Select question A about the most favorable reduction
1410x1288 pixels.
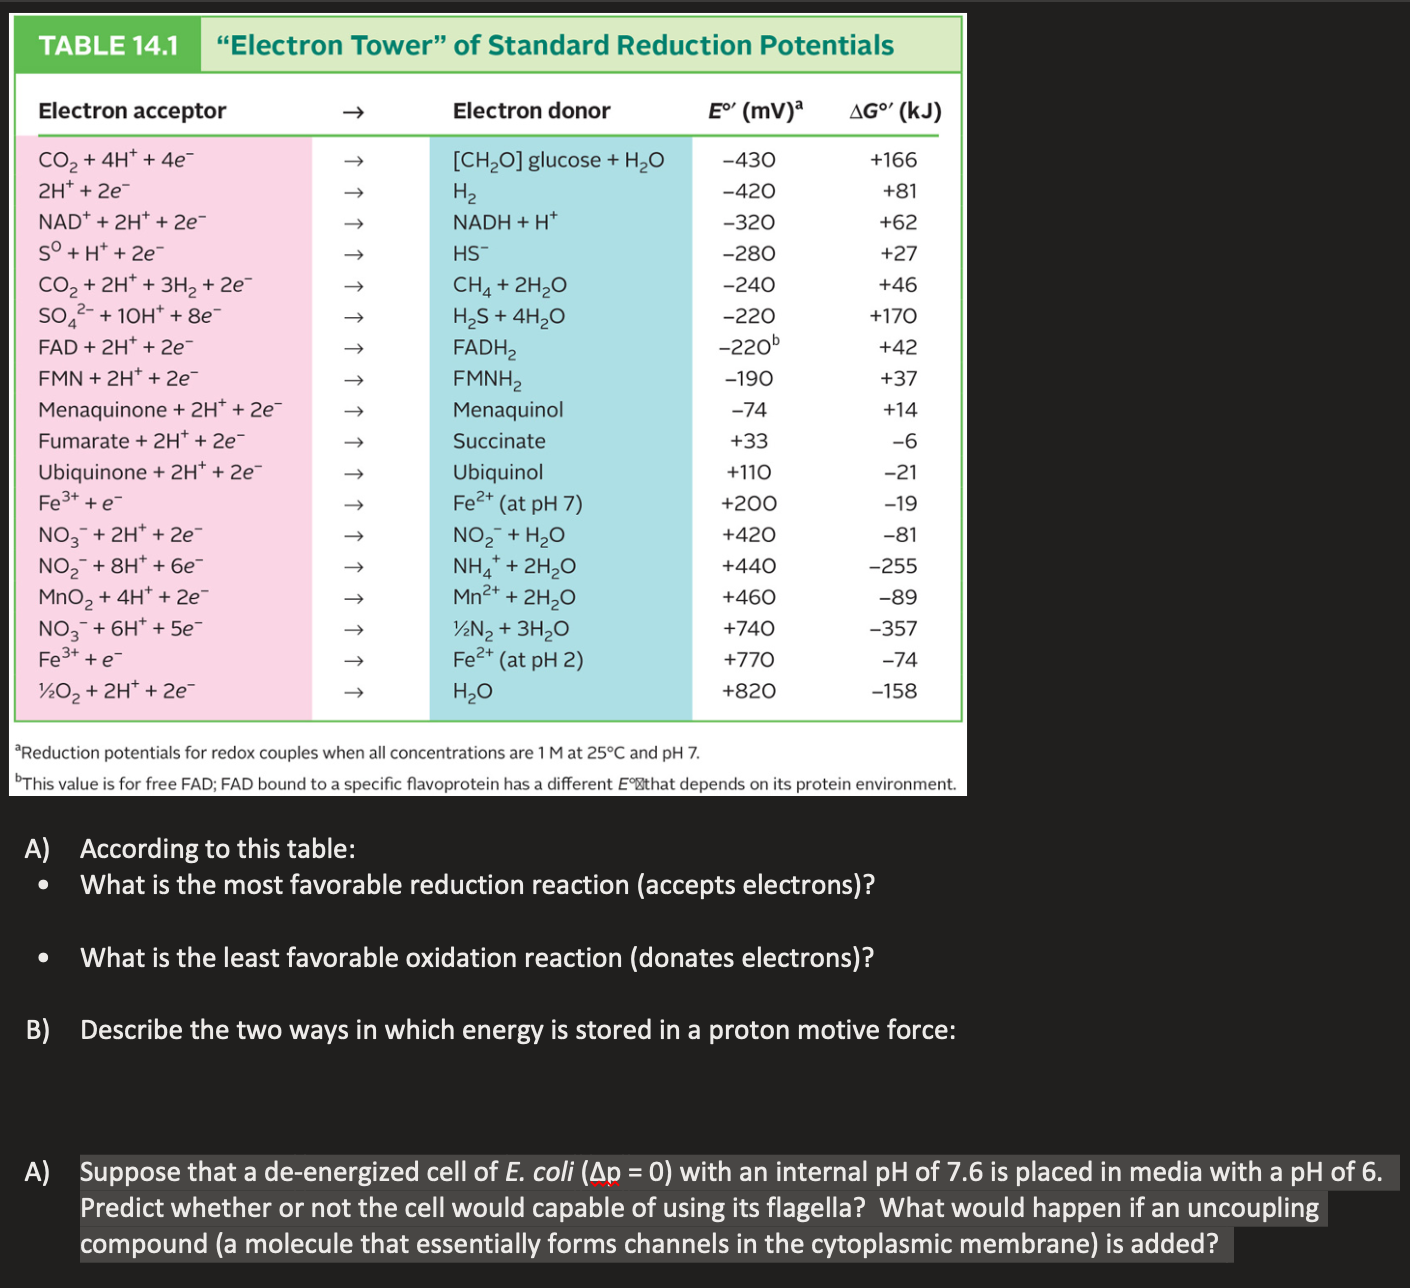(x=478, y=885)
